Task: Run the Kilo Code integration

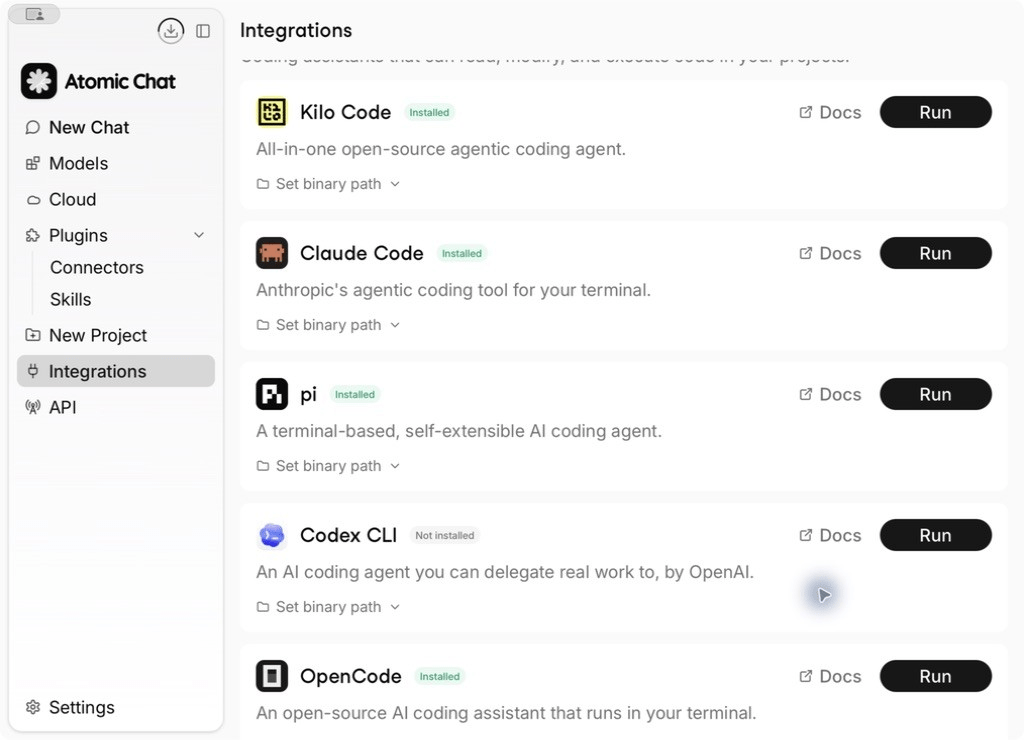Action: (935, 112)
